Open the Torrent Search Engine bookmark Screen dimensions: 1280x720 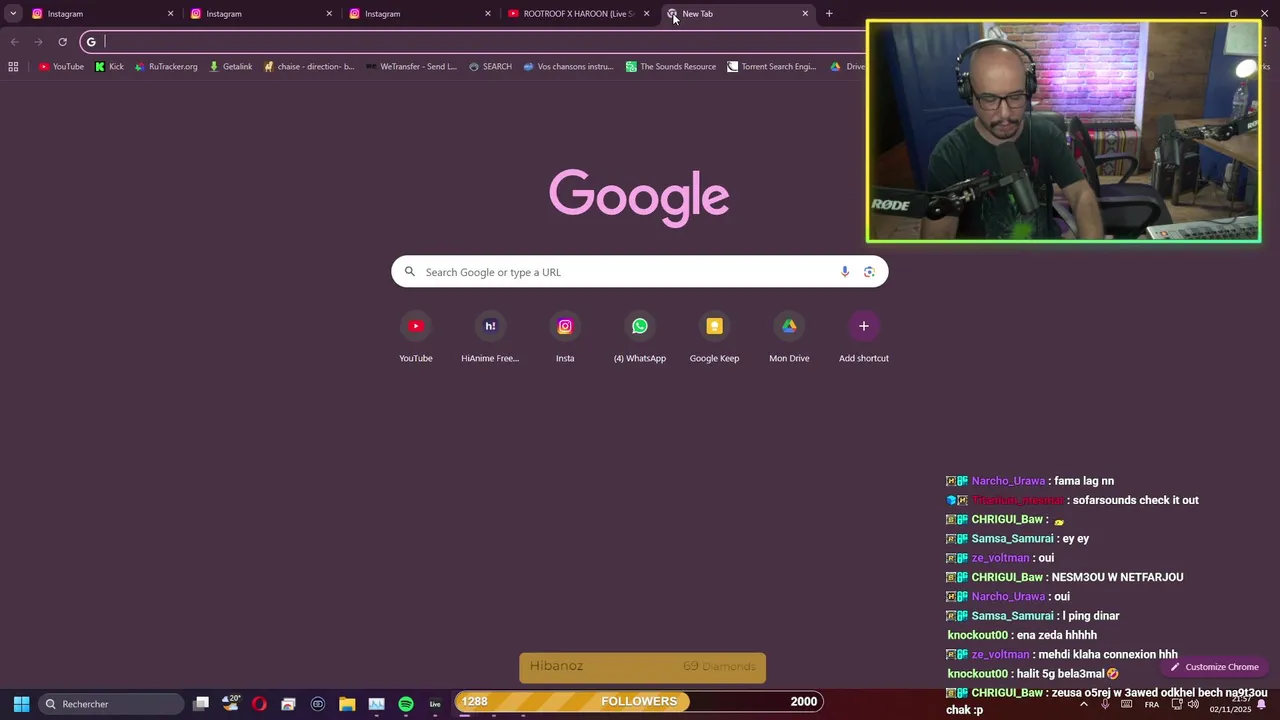[x=772, y=67]
